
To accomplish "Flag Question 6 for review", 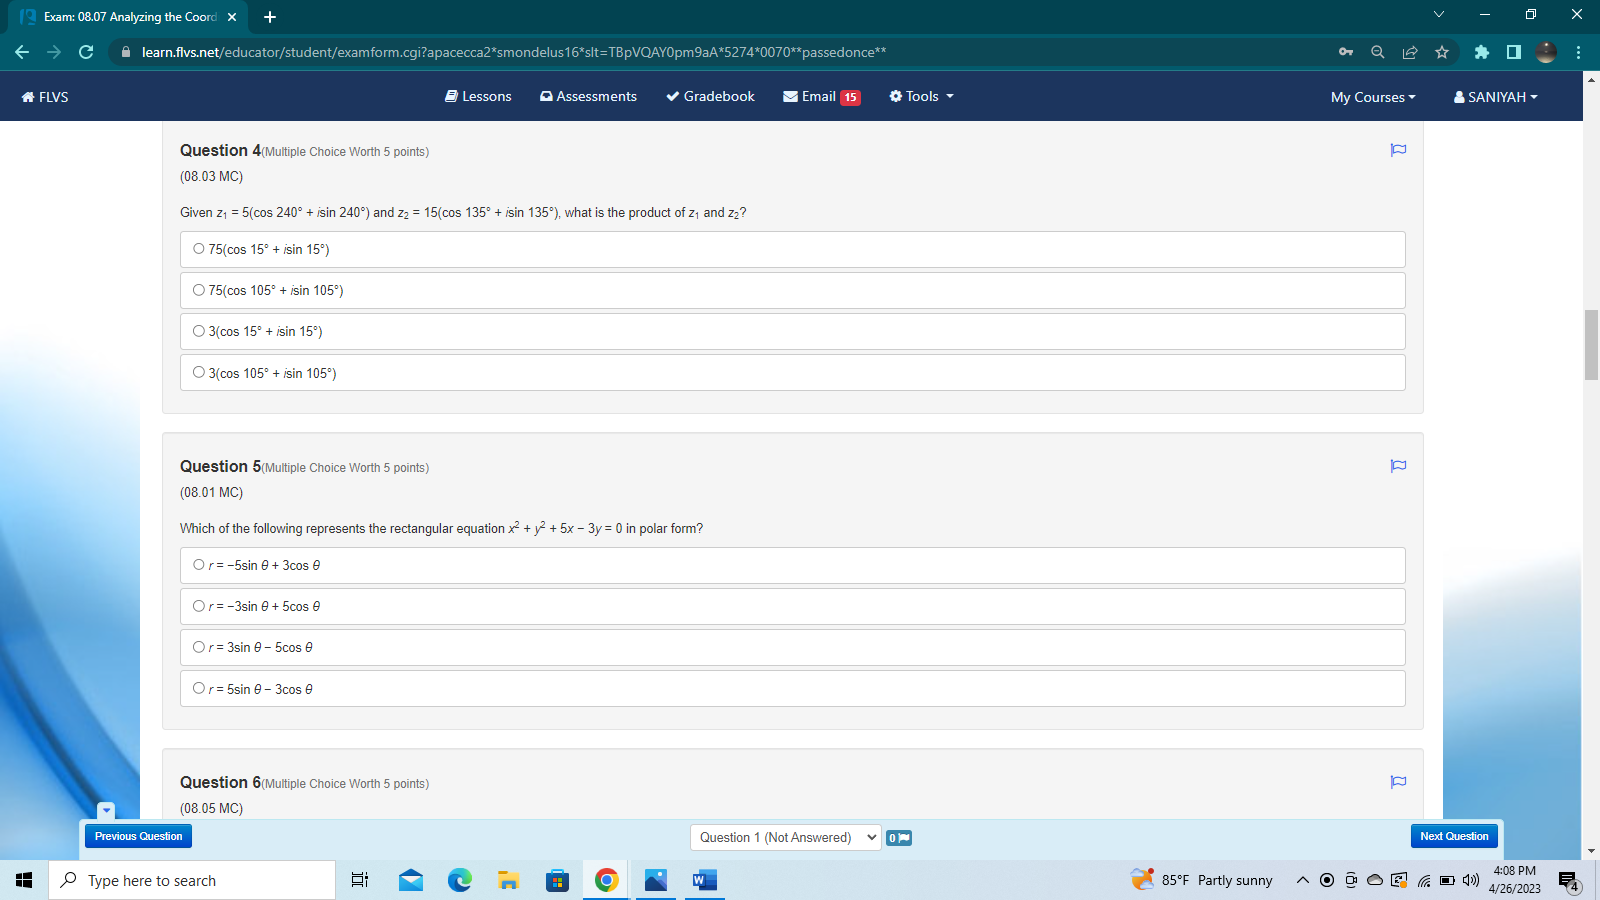I will coord(1398,782).
